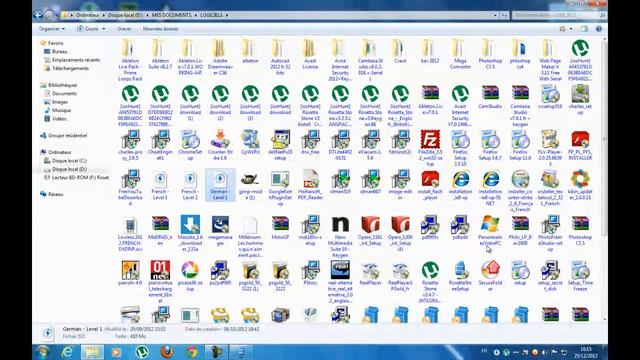Select Réseau in the navigation pane
640x360 pixels.
click(56, 194)
